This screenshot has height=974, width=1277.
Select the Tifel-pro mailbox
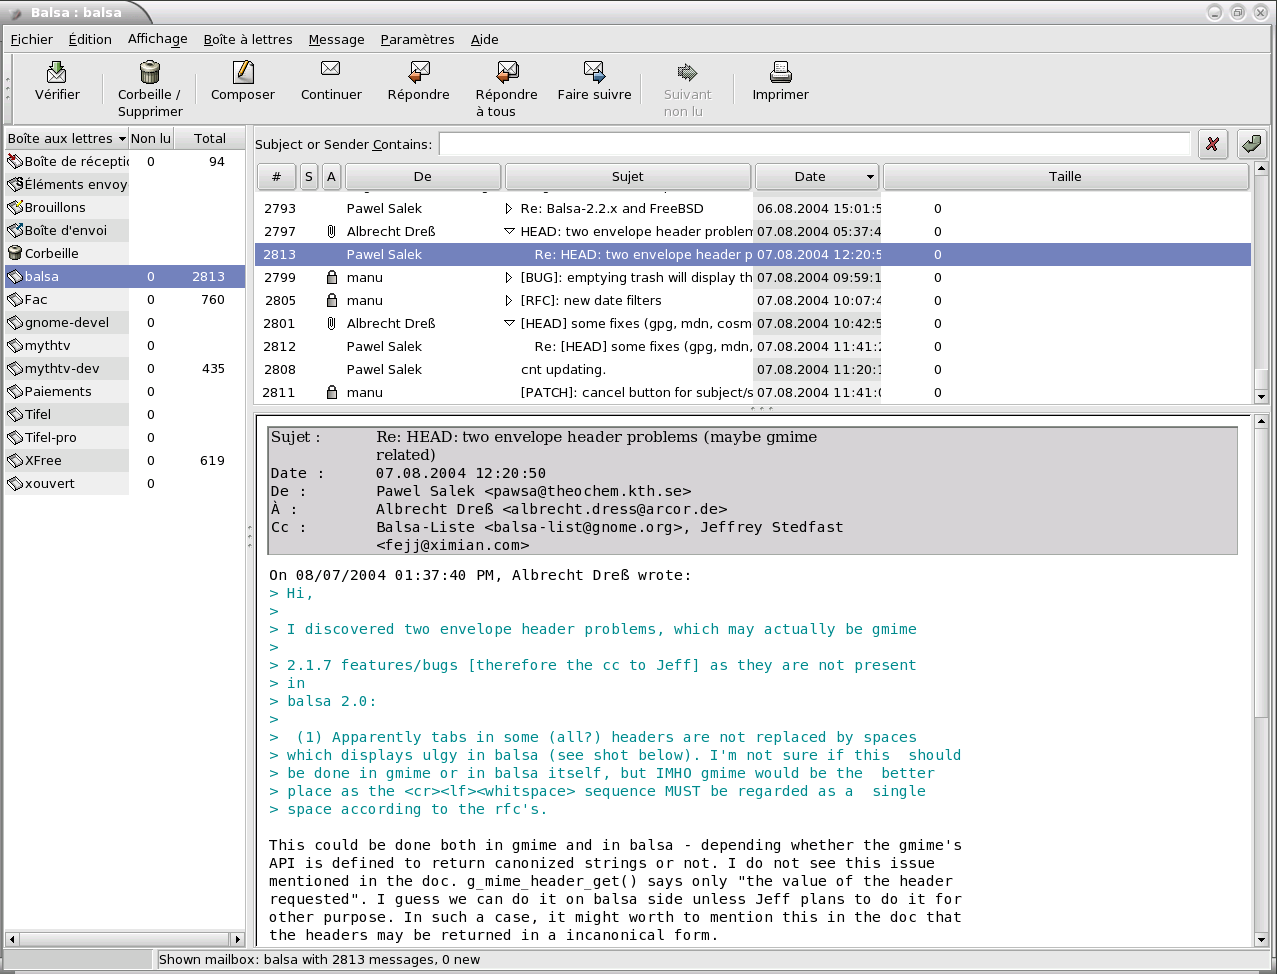pyautogui.click(x=125, y=437)
